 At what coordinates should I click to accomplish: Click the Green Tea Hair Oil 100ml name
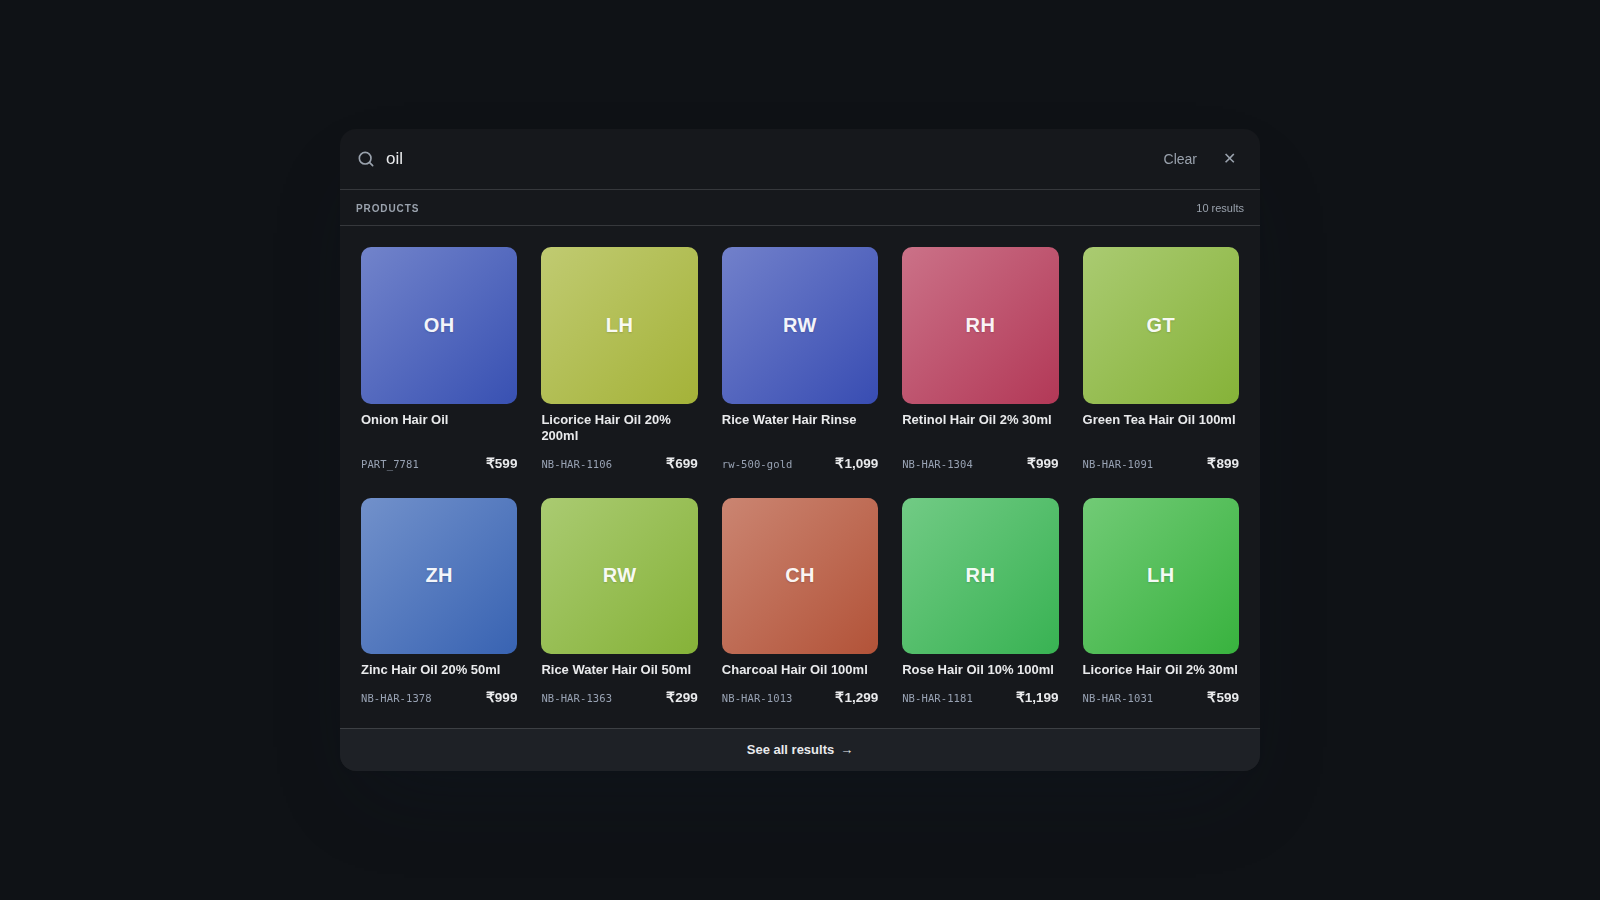pyautogui.click(x=1158, y=420)
